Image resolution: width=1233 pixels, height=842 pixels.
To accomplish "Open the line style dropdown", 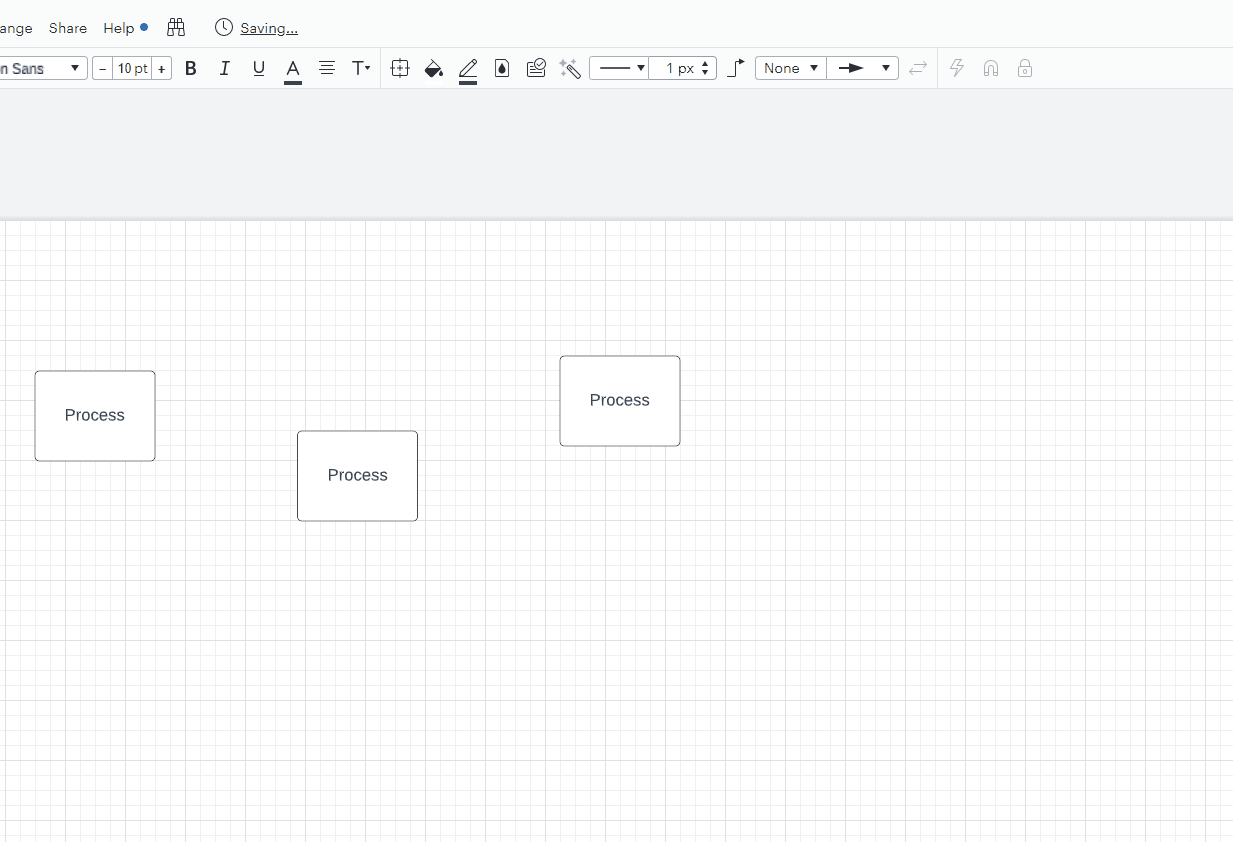I will pyautogui.click(x=620, y=68).
